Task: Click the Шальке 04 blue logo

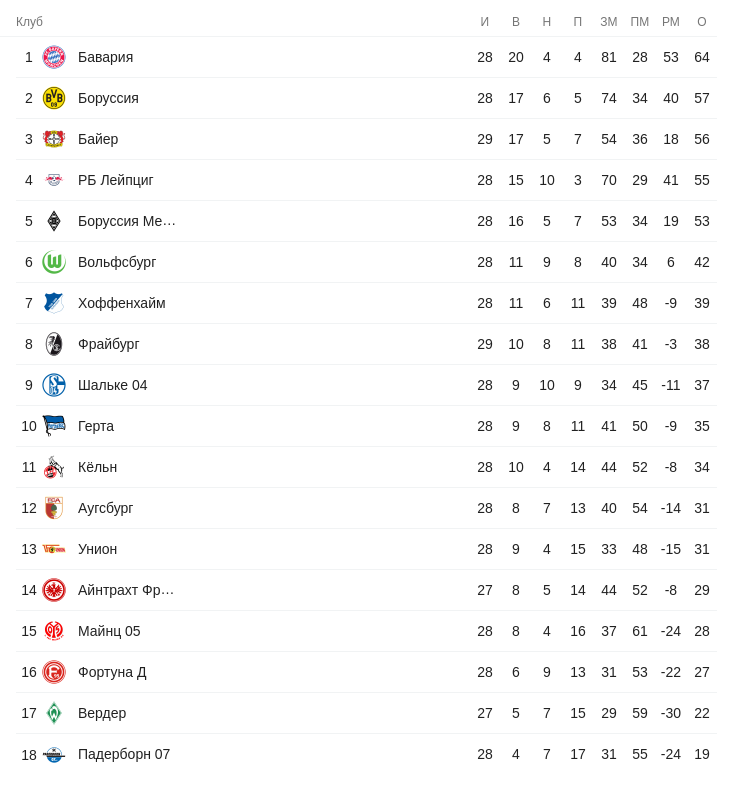Action: pyautogui.click(x=54, y=385)
